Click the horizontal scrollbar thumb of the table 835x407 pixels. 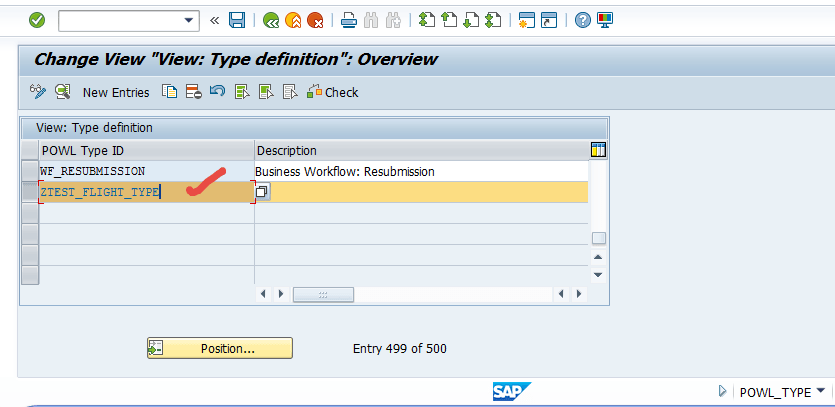coord(323,294)
